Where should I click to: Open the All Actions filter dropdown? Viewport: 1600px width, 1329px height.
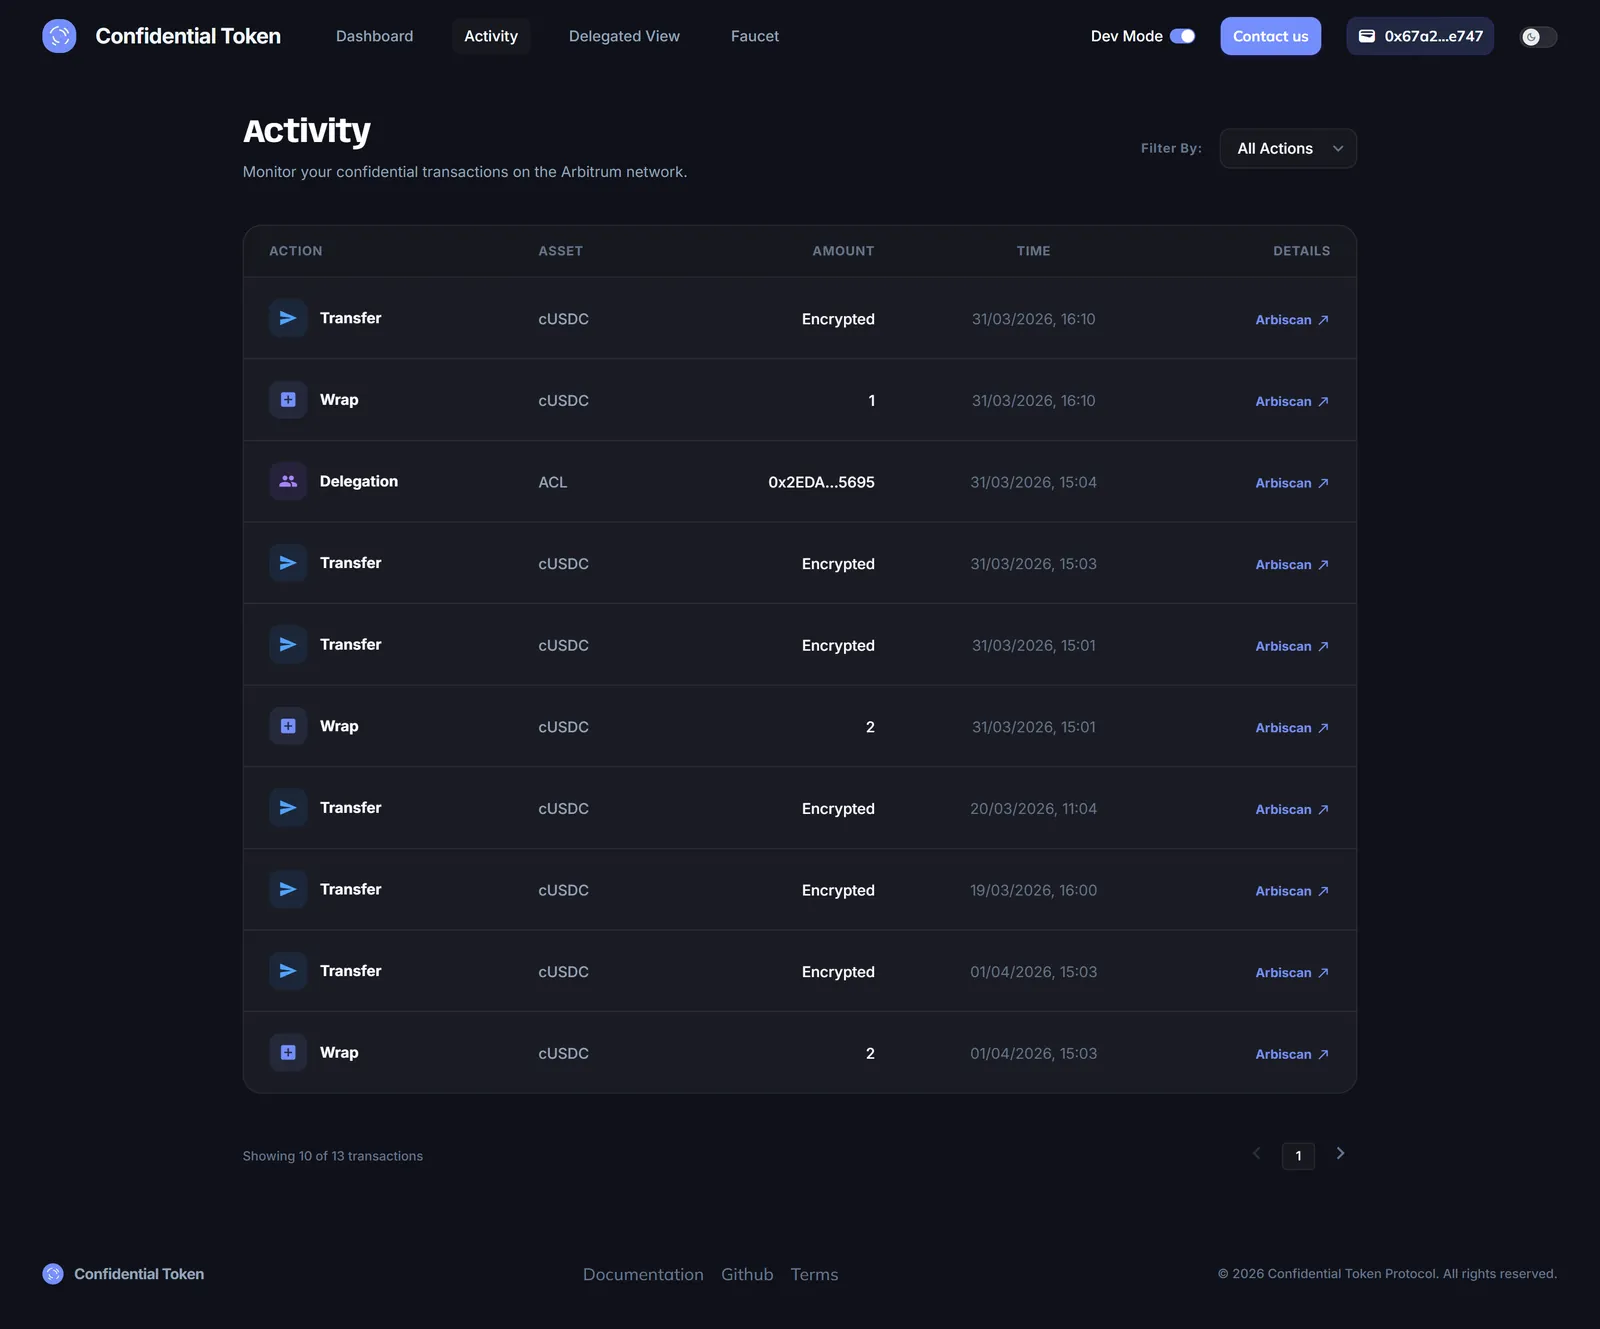pyautogui.click(x=1288, y=148)
